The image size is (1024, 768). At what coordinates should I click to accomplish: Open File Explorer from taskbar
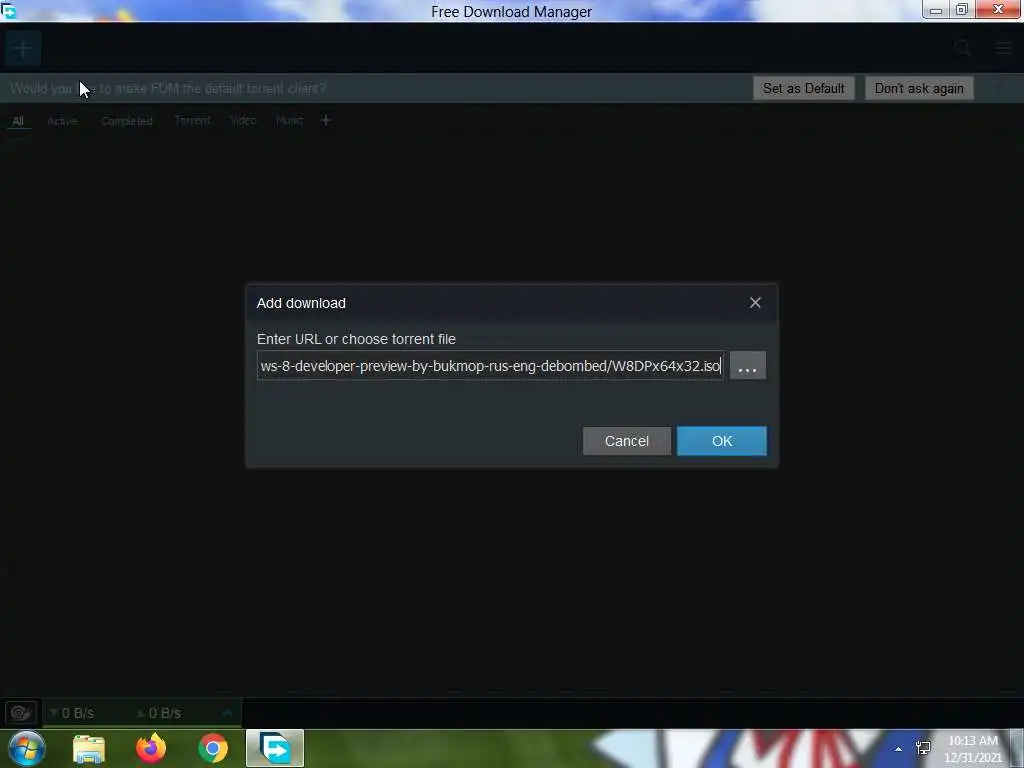click(x=89, y=748)
